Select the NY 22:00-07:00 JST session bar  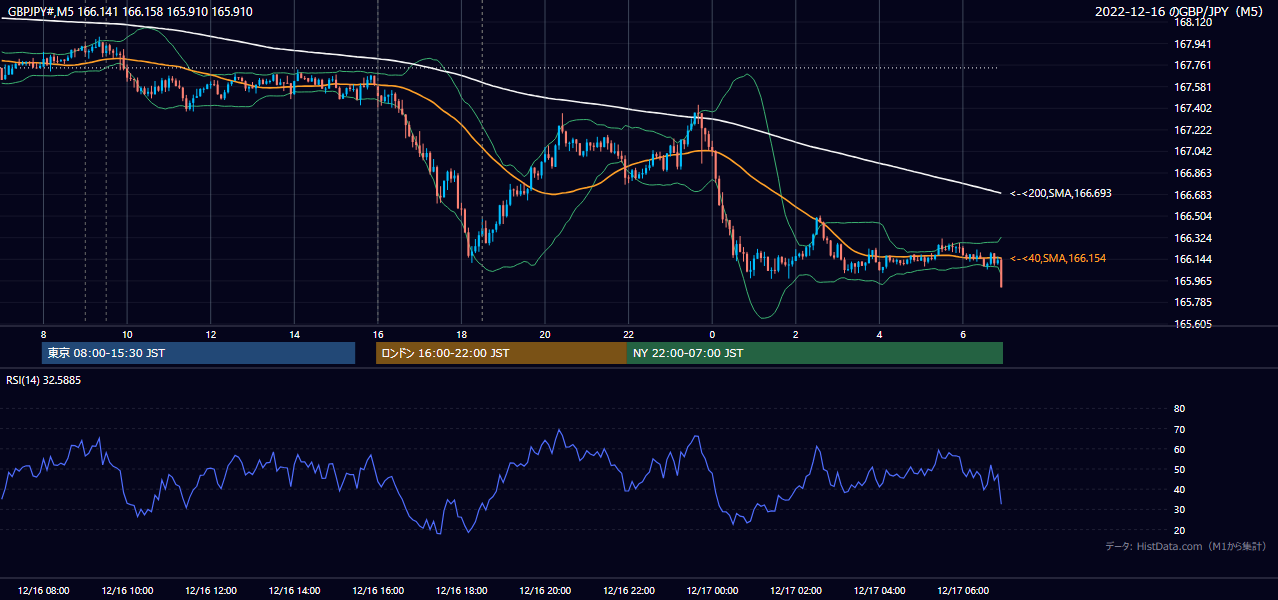tap(815, 353)
